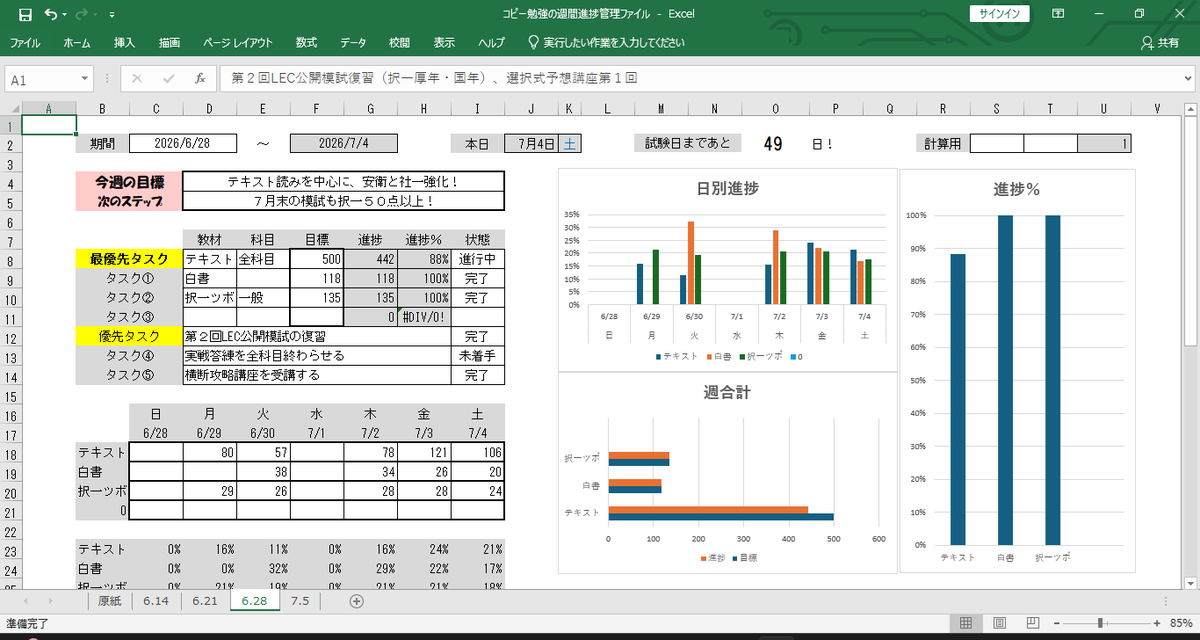Open the ページ レイアウト ribbon tab
This screenshot has width=1200, height=640.
pos(237,43)
